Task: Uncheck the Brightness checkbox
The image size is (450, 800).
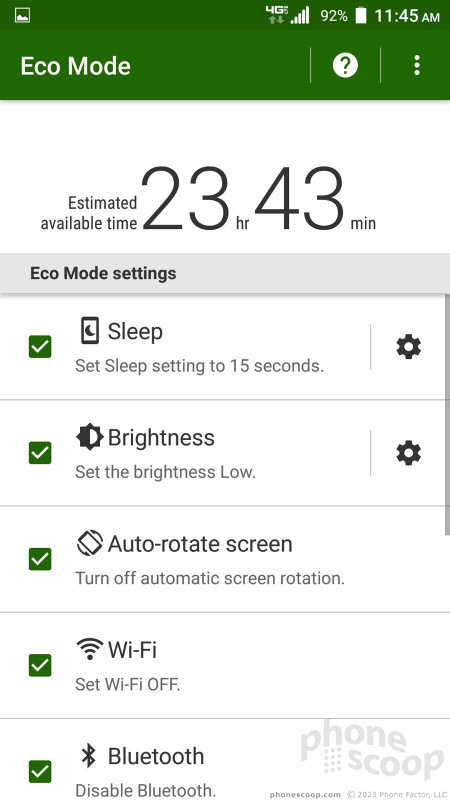Action: point(40,453)
